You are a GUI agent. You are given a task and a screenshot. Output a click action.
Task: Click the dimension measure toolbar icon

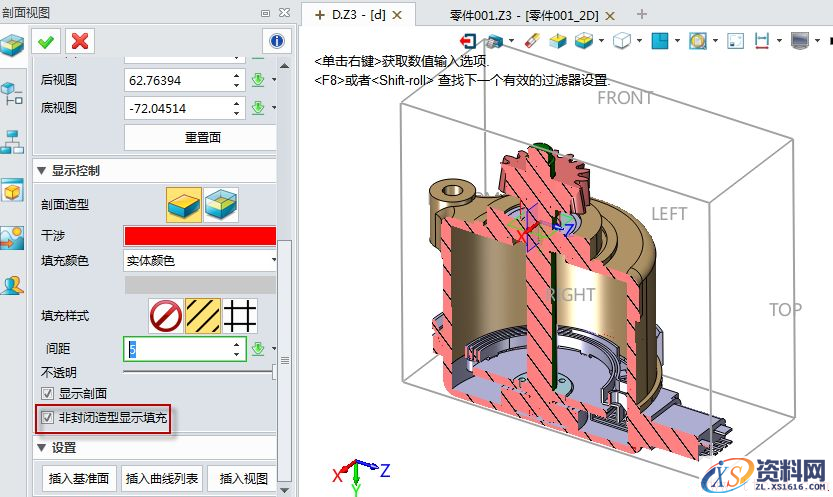762,41
